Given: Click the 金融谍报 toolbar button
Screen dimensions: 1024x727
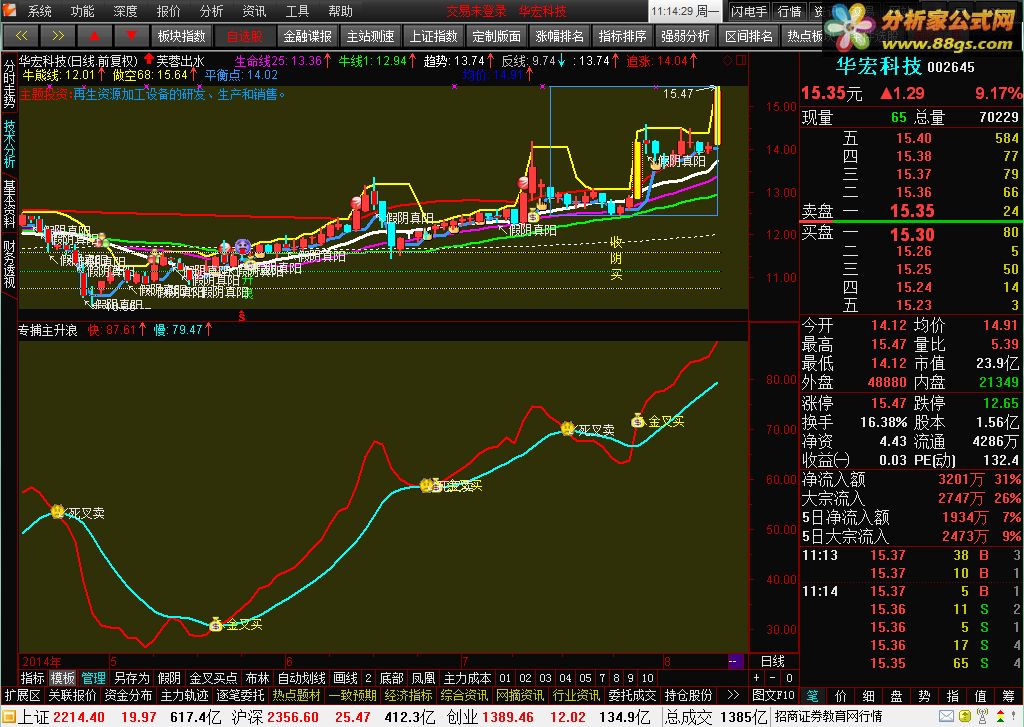Looking at the screenshot, I should 308,37.
